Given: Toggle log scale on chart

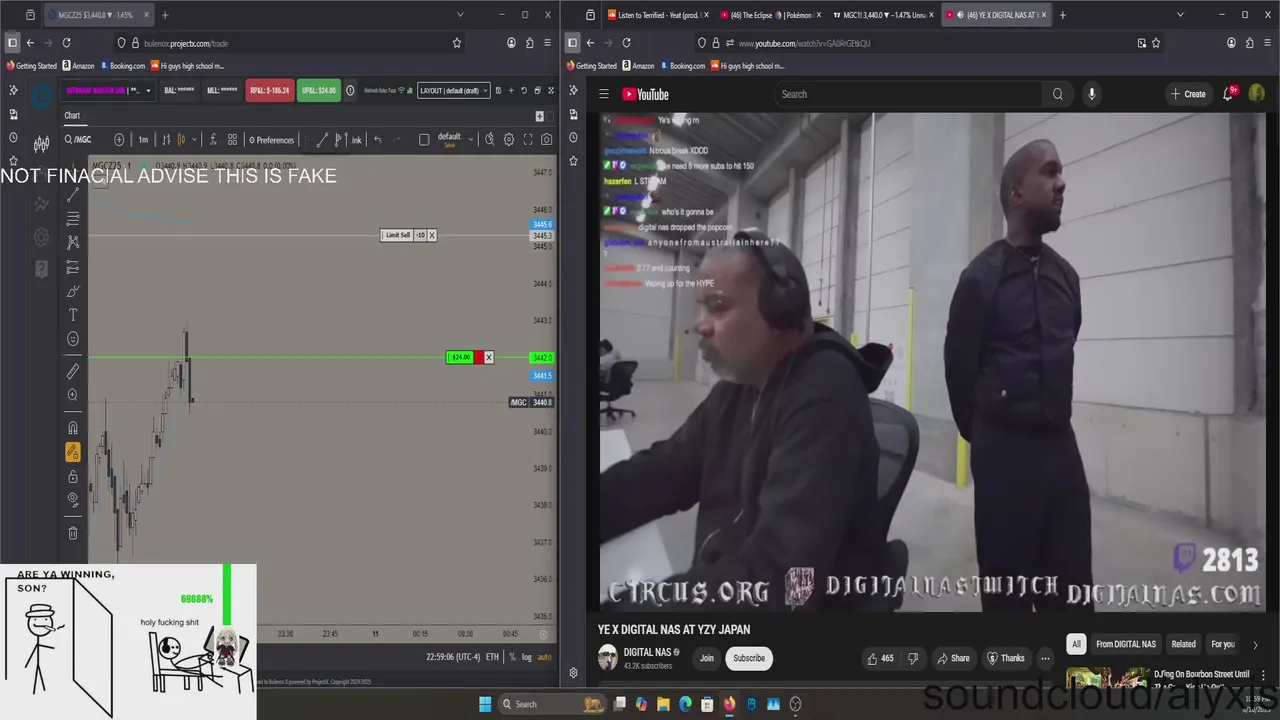Looking at the screenshot, I should (527, 657).
